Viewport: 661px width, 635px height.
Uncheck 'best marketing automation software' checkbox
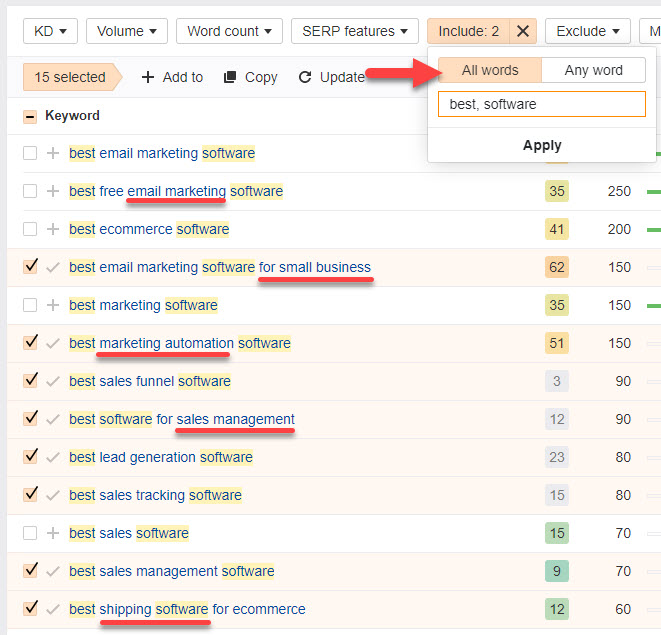coord(30,342)
